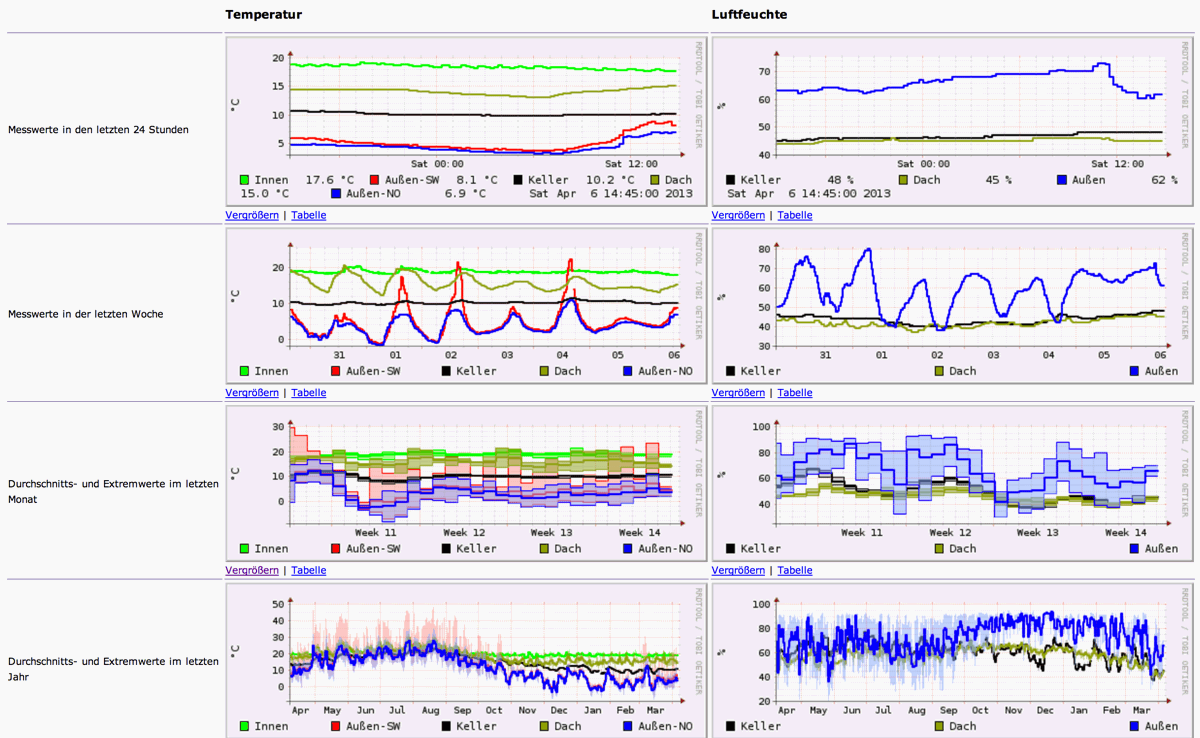
Task: Click green Innen swatch in weekly temperature legend
Action: click(x=245, y=371)
